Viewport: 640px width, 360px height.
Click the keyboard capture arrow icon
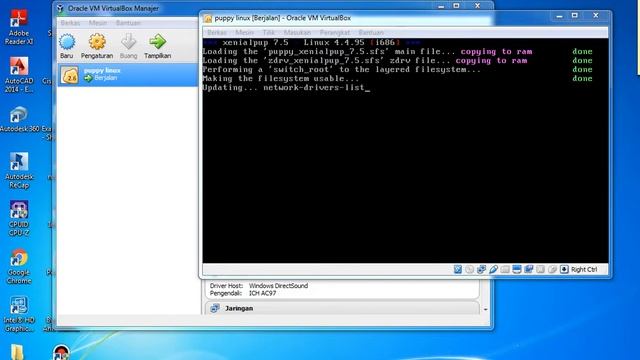pos(564,269)
